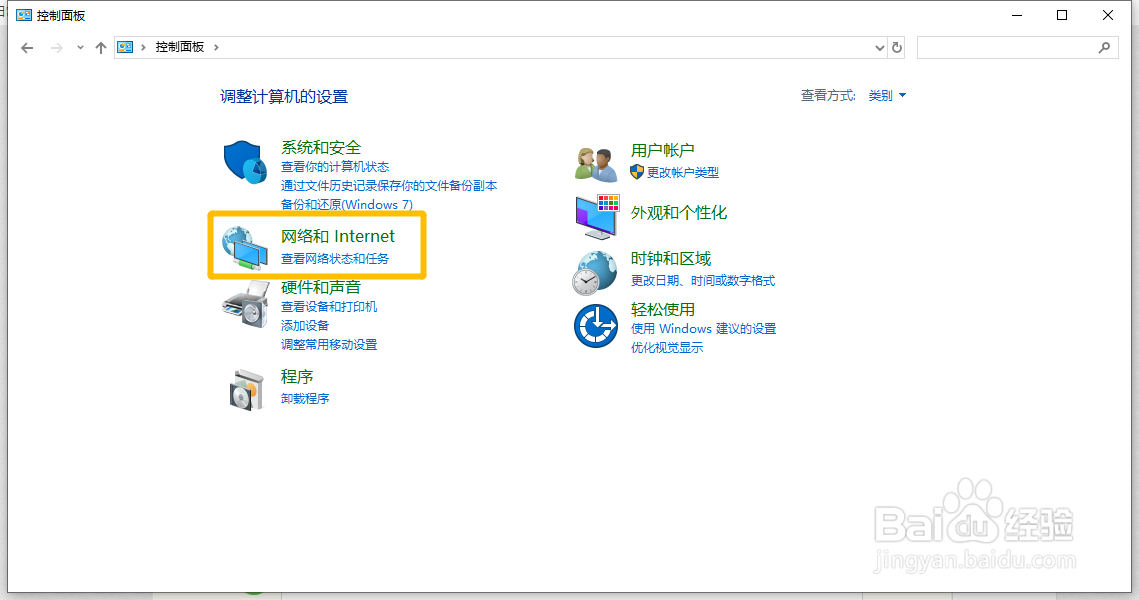Open 备份和还原(Windows 7) link
This screenshot has width=1139, height=600.
click(x=346, y=205)
